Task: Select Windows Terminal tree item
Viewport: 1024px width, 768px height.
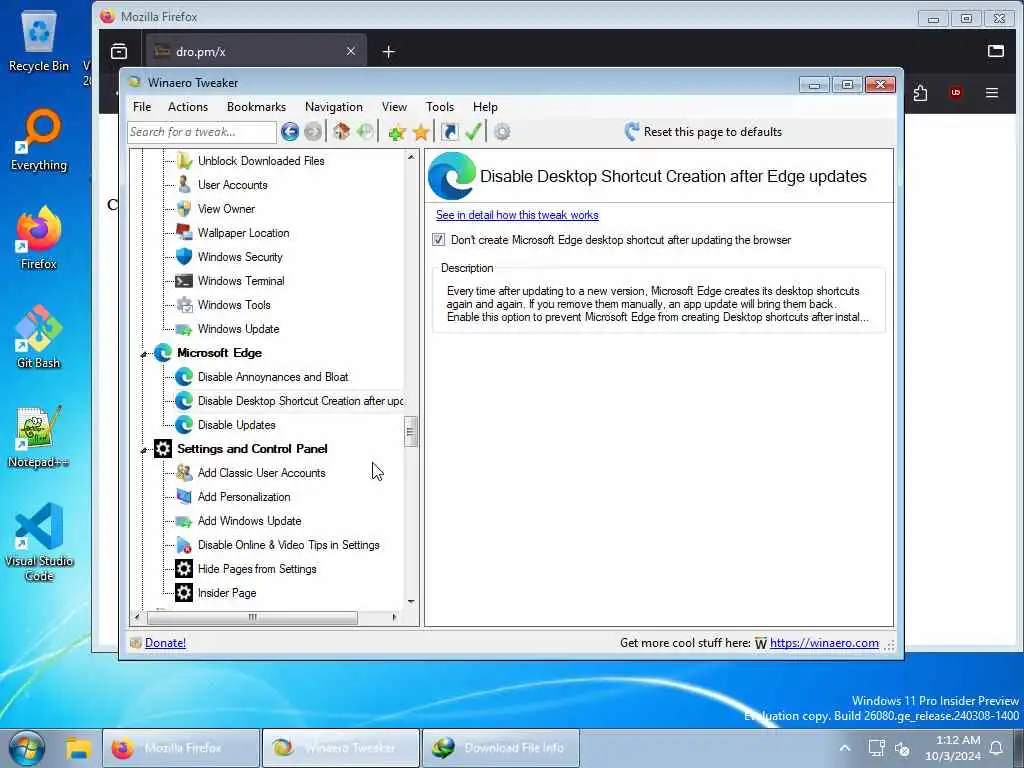Action: click(x=241, y=281)
